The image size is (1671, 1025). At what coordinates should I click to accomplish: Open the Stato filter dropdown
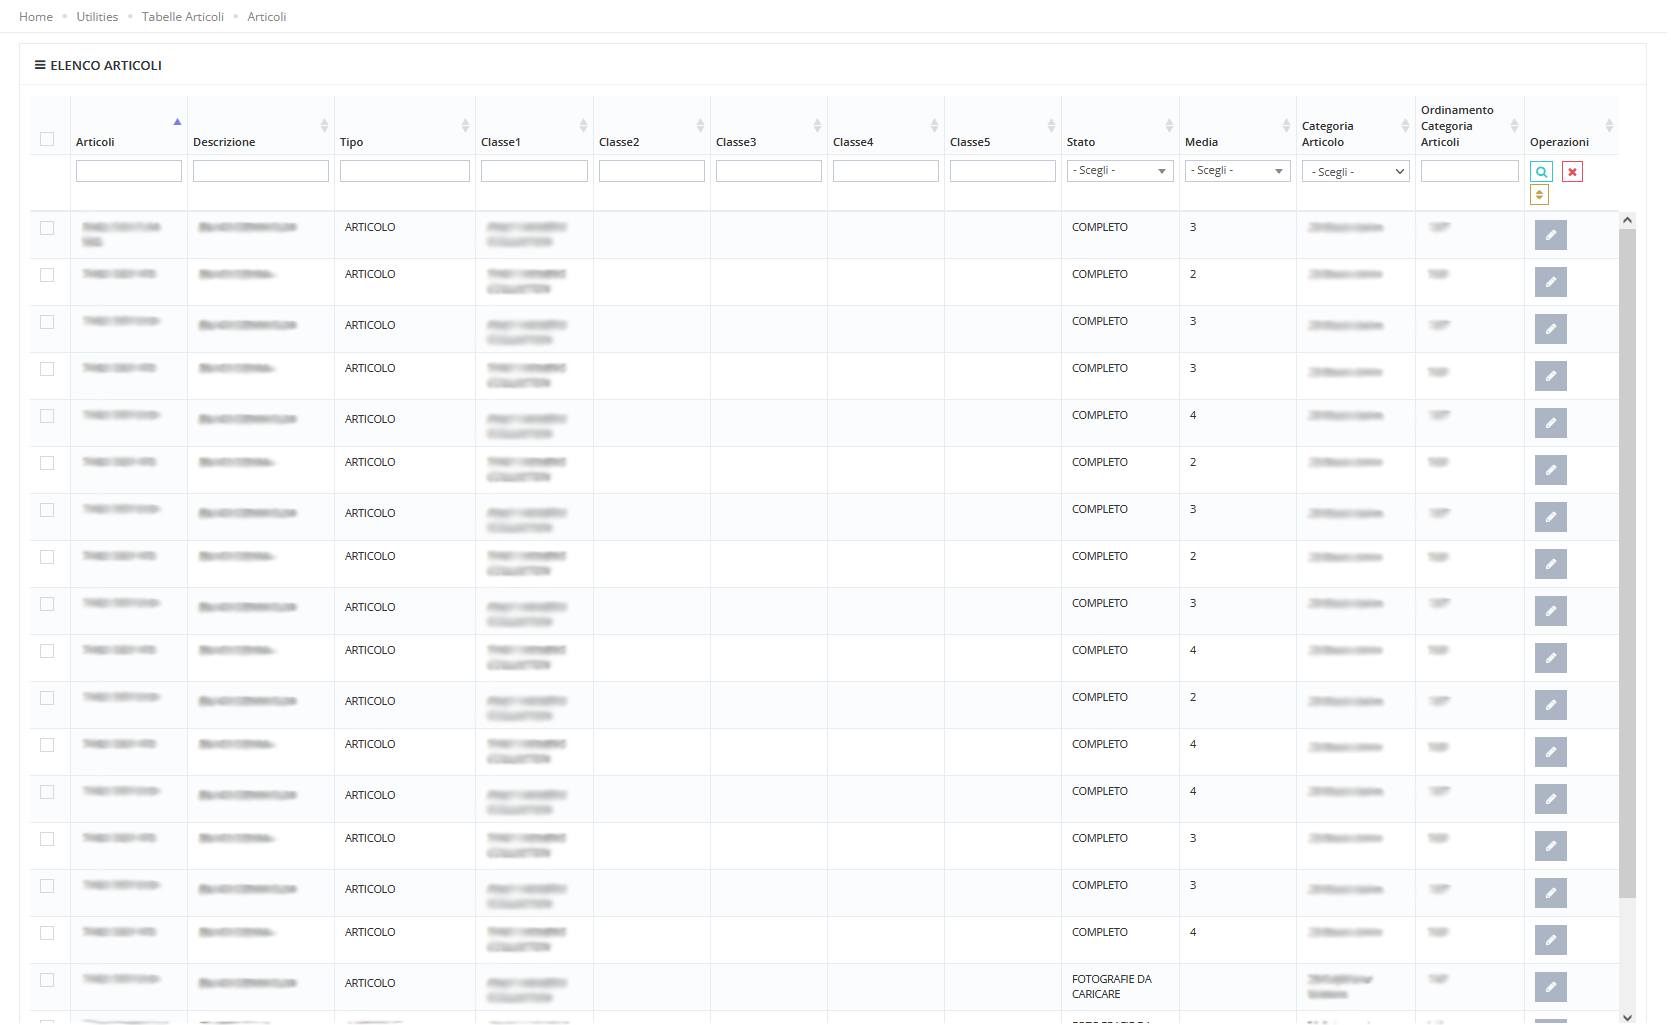click(1119, 171)
